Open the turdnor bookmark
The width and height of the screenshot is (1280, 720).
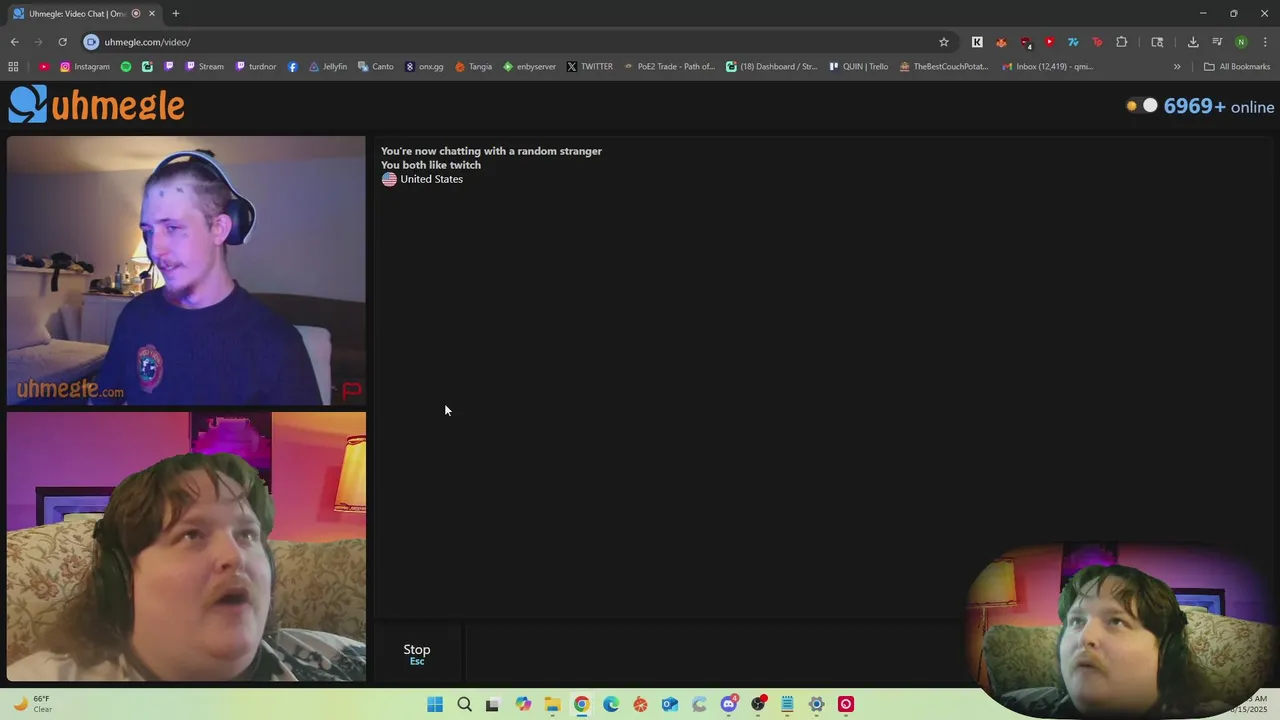coord(255,67)
